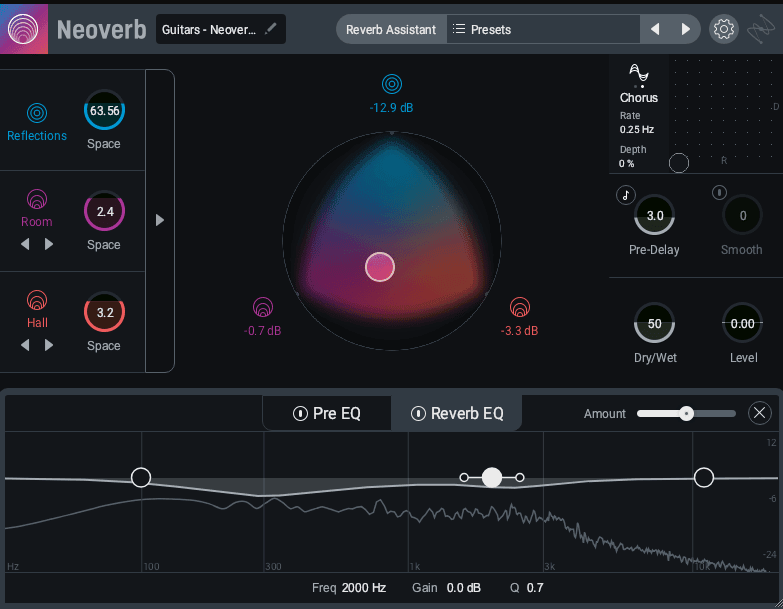Click Gain value 0.0 dB

point(464,588)
